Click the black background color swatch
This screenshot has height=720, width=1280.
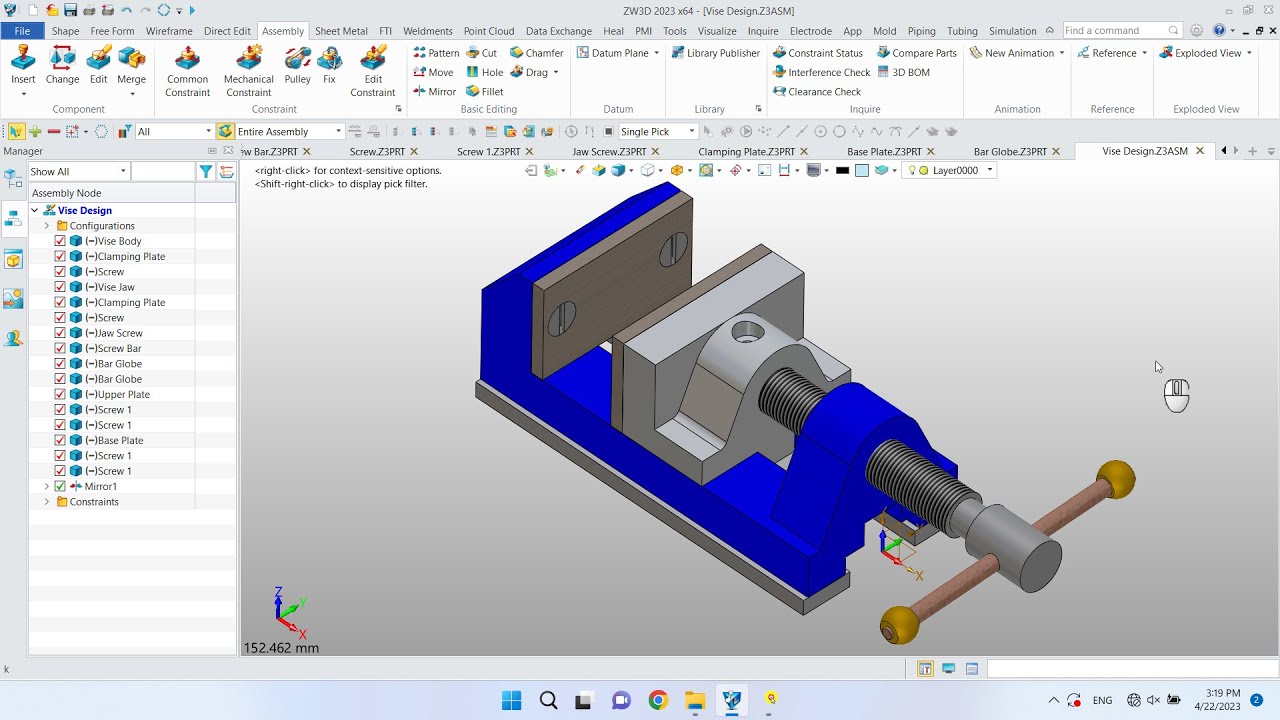point(842,170)
